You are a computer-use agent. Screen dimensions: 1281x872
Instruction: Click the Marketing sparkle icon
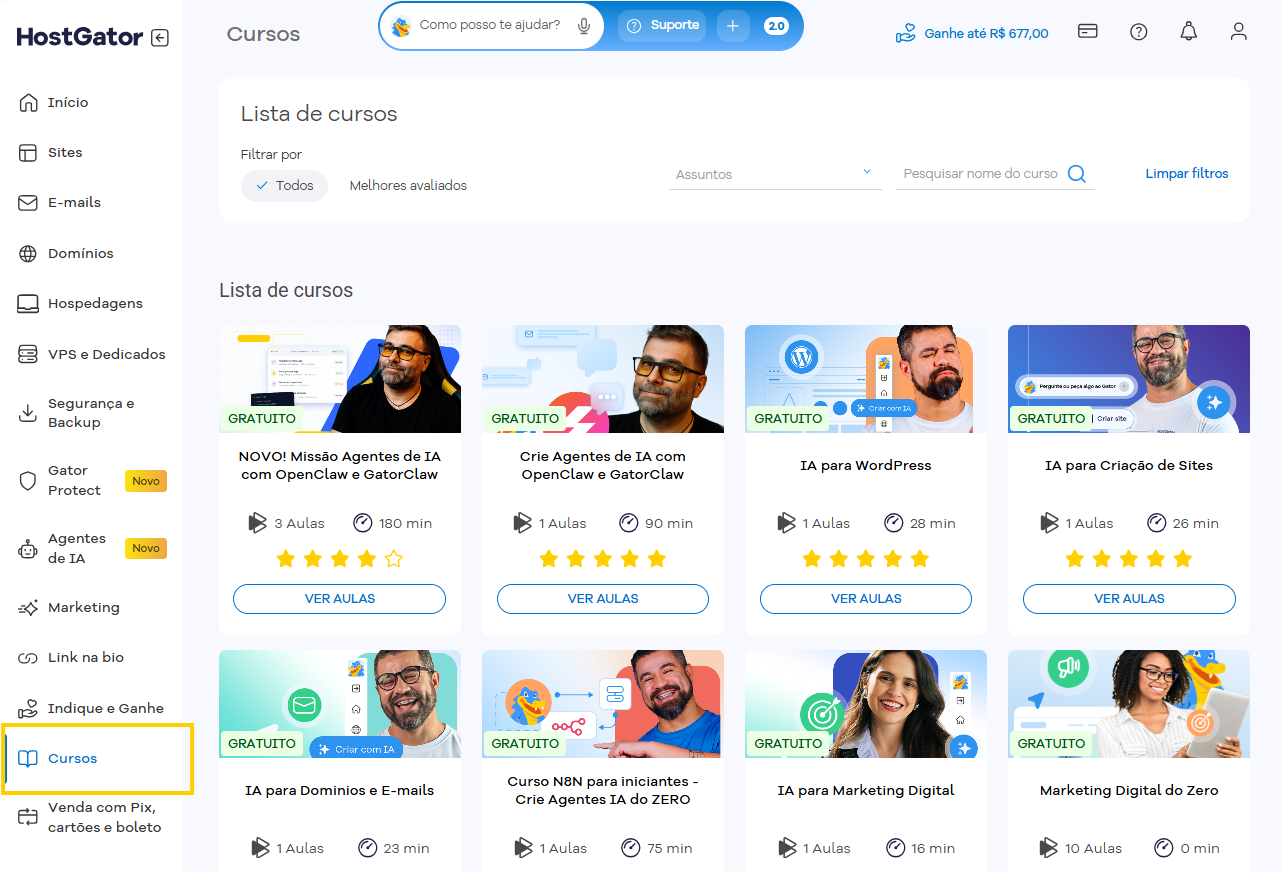point(28,607)
